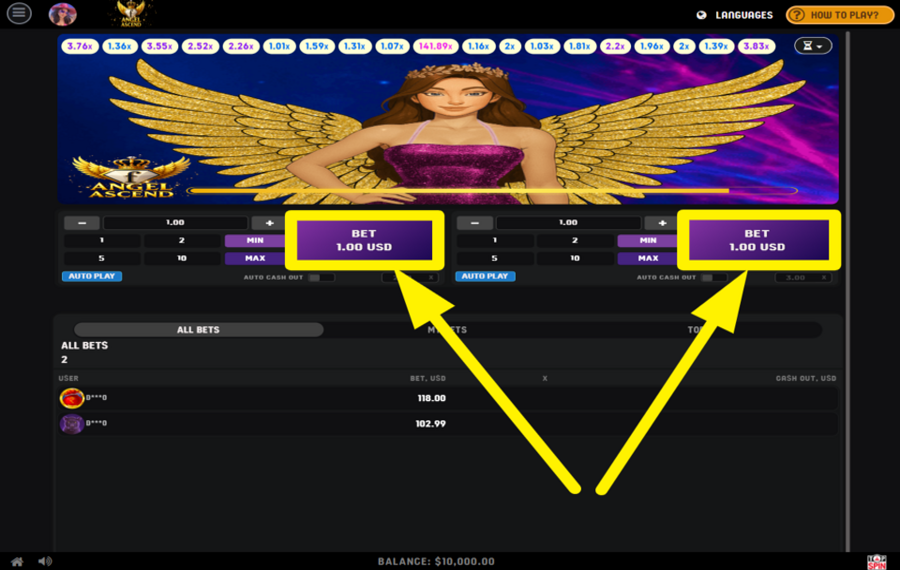Image resolution: width=900 pixels, height=570 pixels.
Task: Switch to the All Bets tab
Action: [x=198, y=330]
